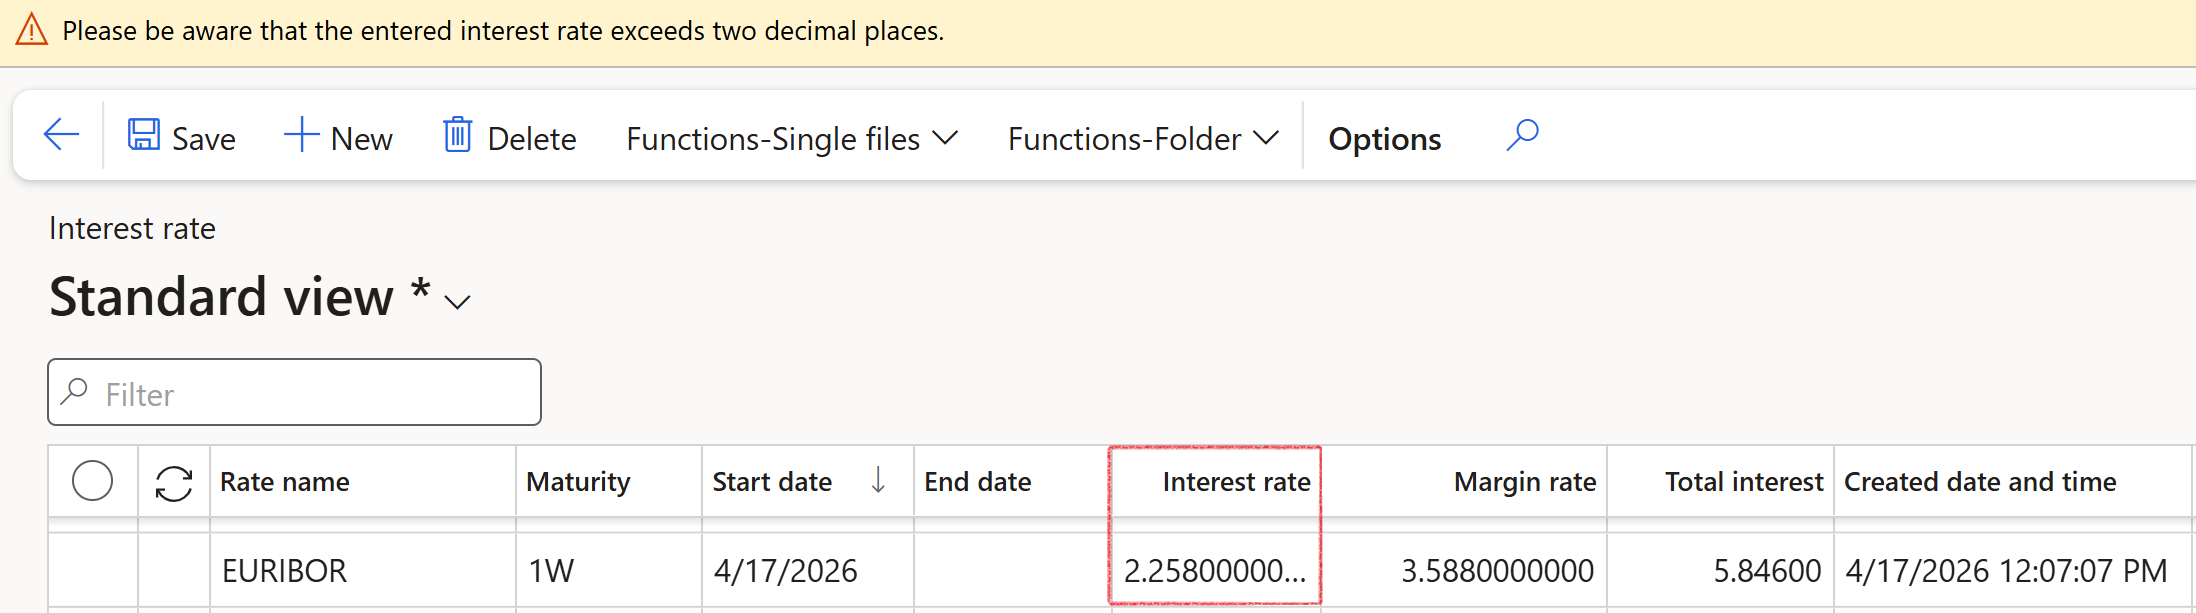
Task: Click the Margin rate column header
Action: [x=1524, y=482]
